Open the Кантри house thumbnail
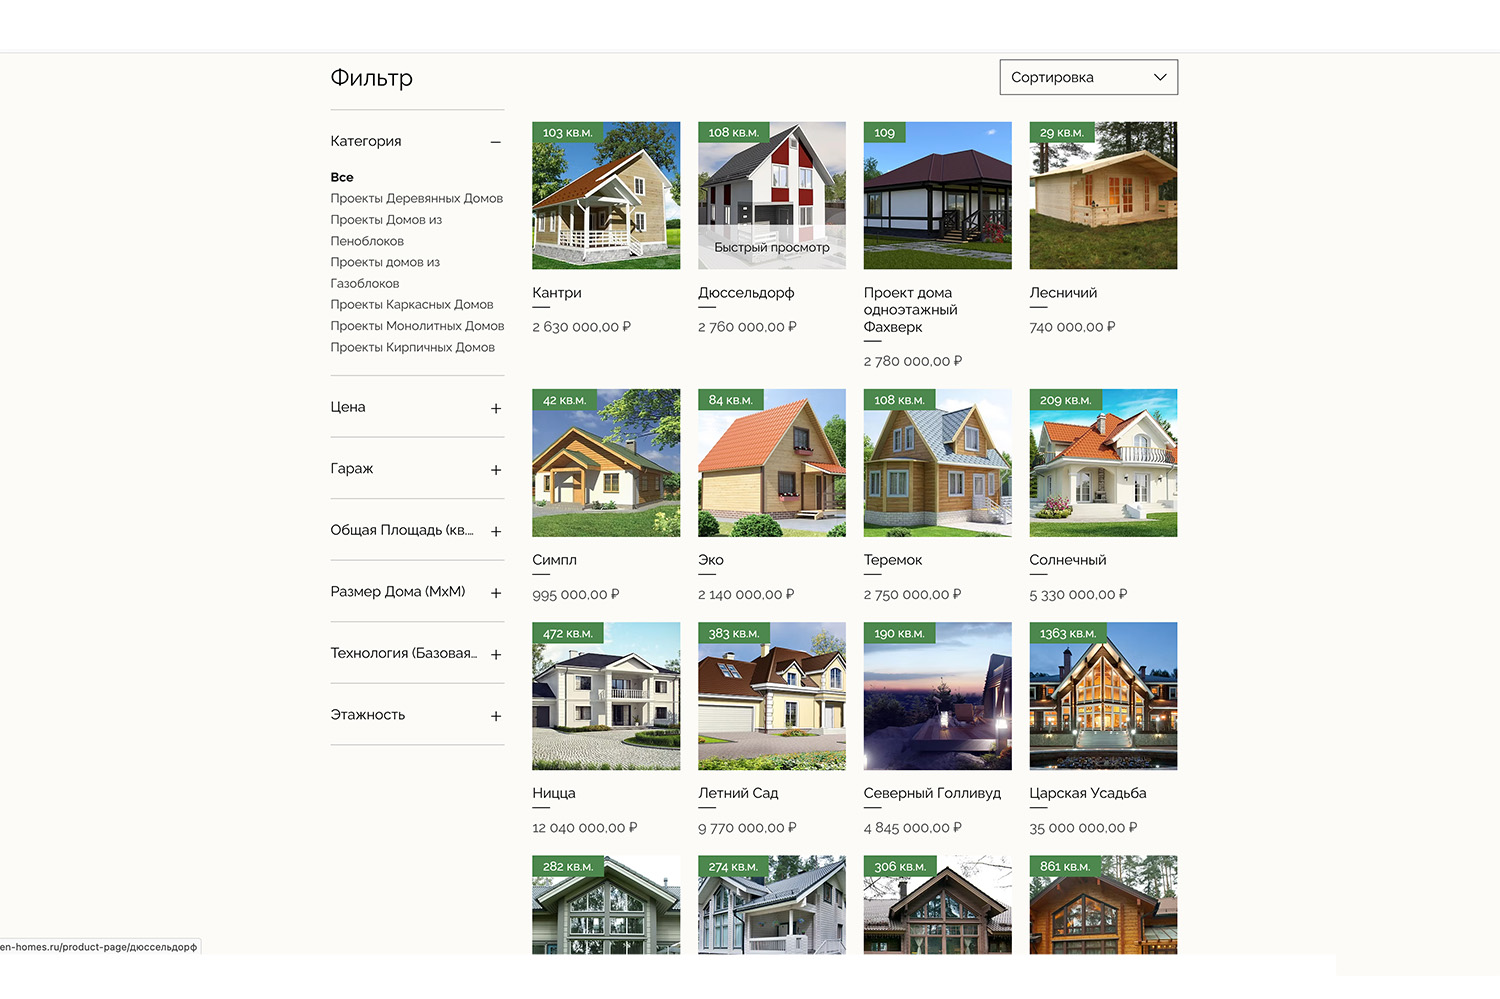Screen dimensions: 1500x999 [x=606, y=195]
